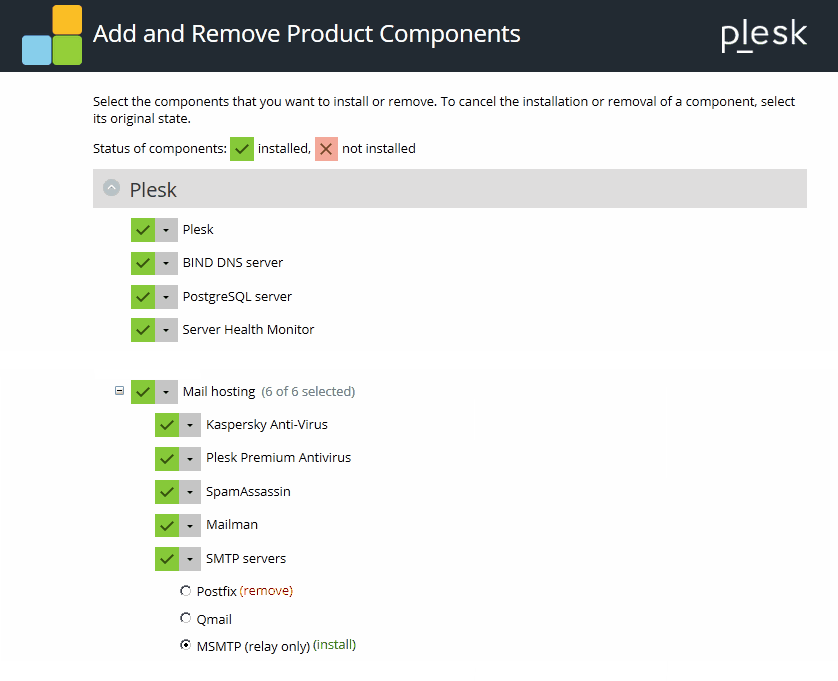Select the Postfix radio button

(185, 591)
